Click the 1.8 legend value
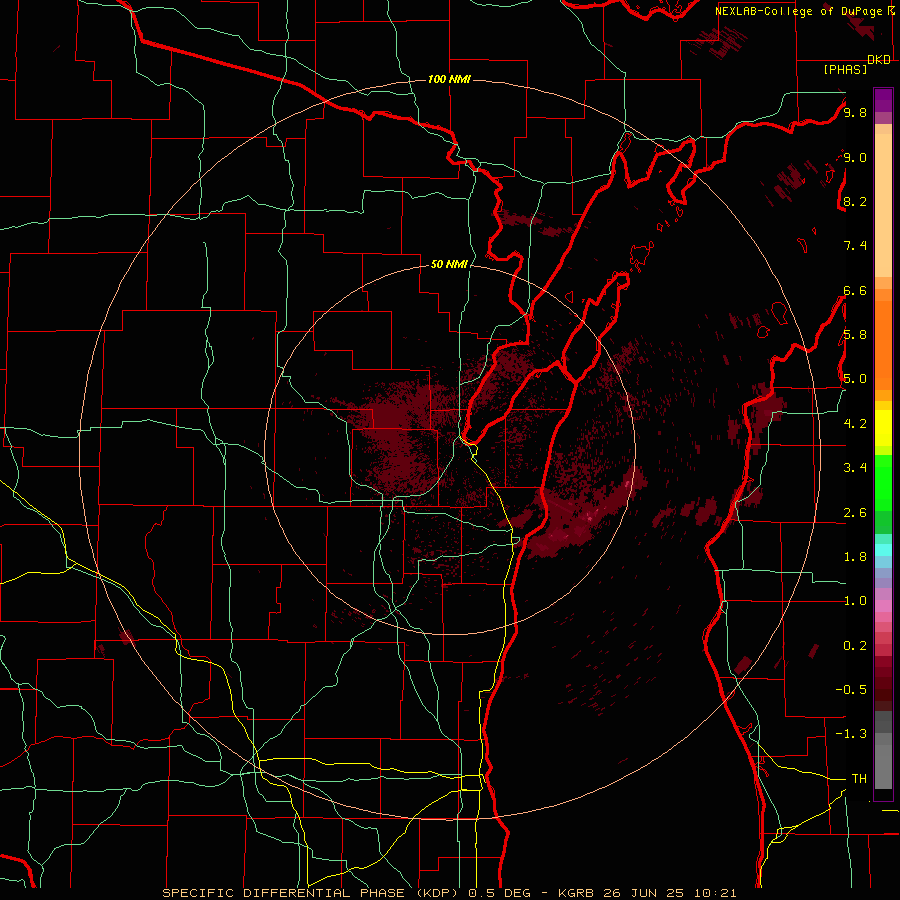900x900 pixels. [855, 557]
